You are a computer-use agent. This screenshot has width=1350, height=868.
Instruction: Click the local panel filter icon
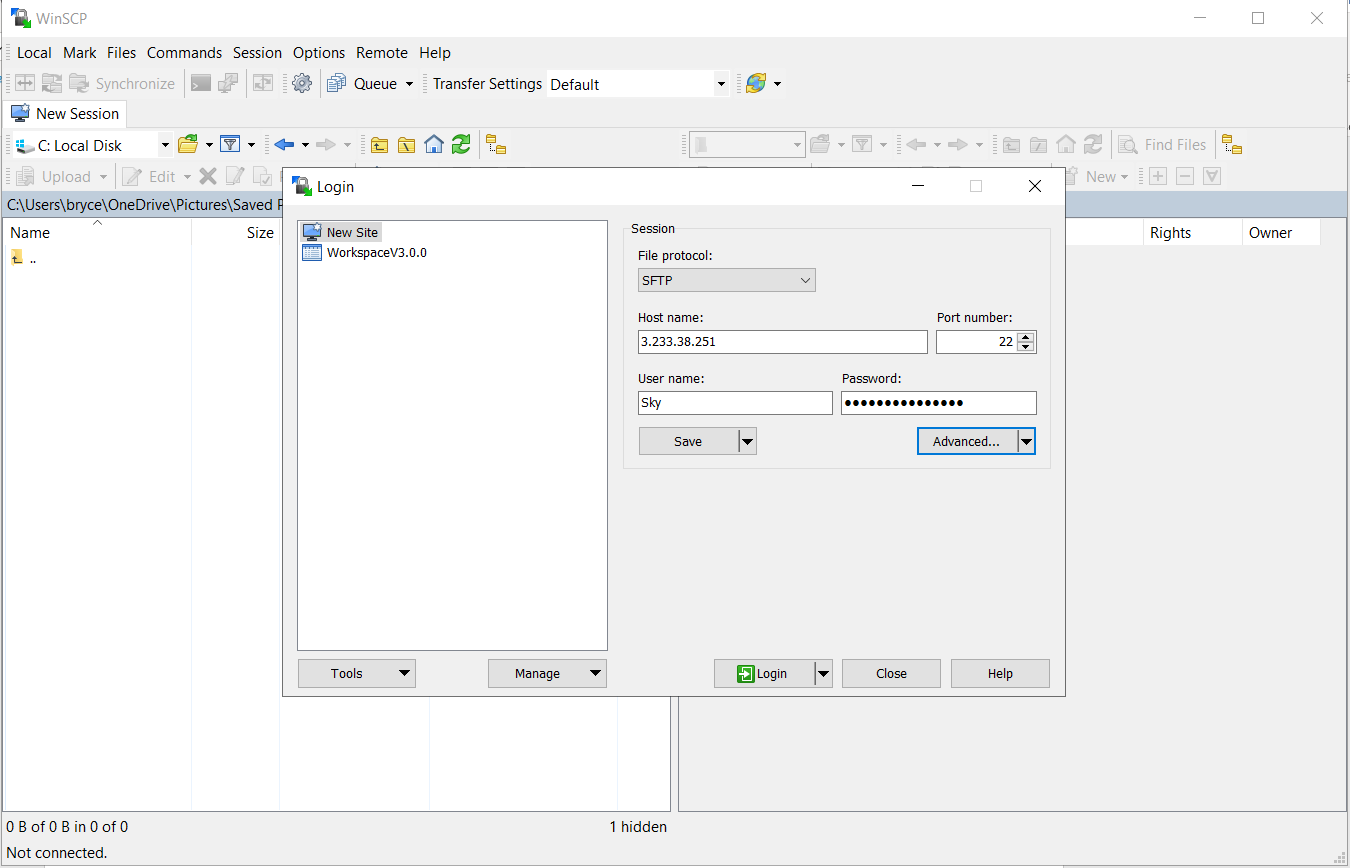coord(230,145)
